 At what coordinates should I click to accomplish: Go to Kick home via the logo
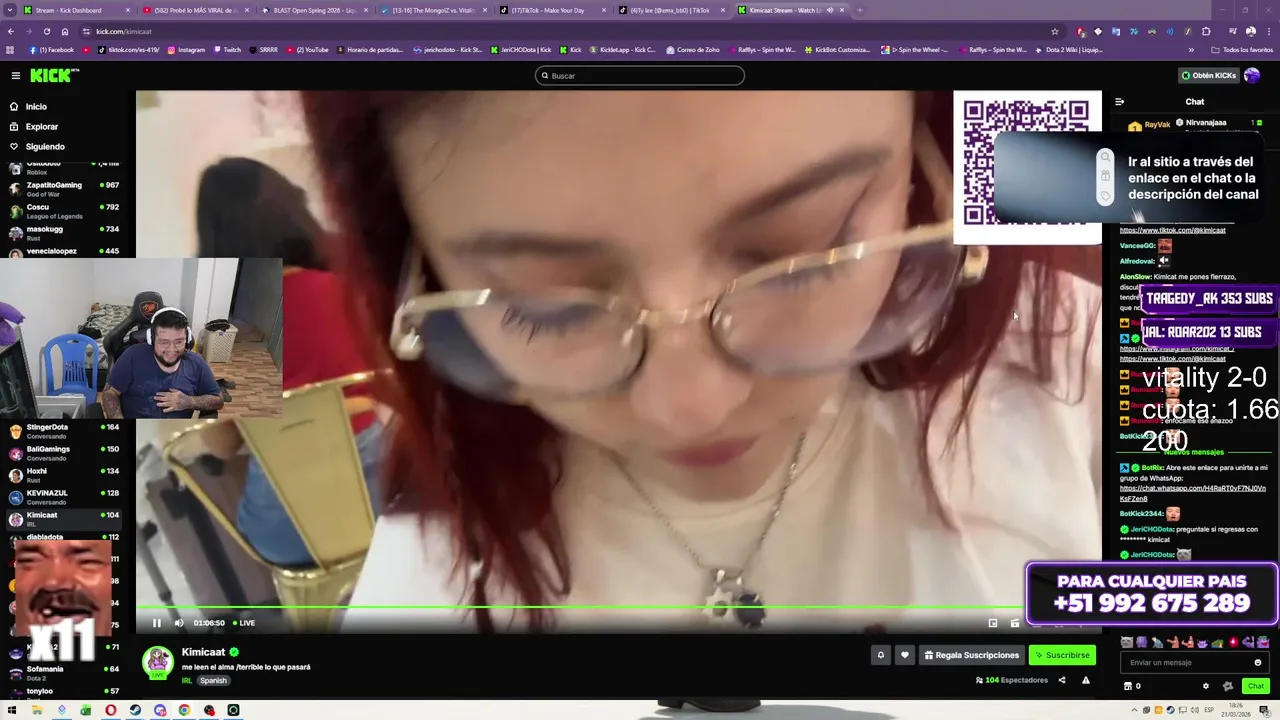tap(54, 75)
